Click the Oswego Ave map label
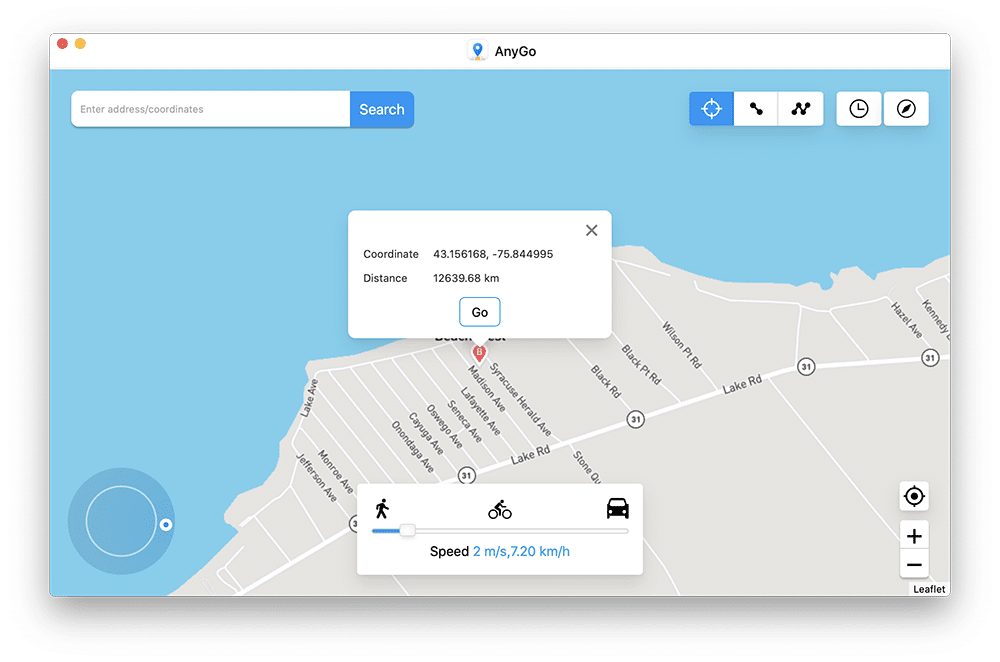Image resolution: width=1000 pixels, height=662 pixels. click(445, 426)
